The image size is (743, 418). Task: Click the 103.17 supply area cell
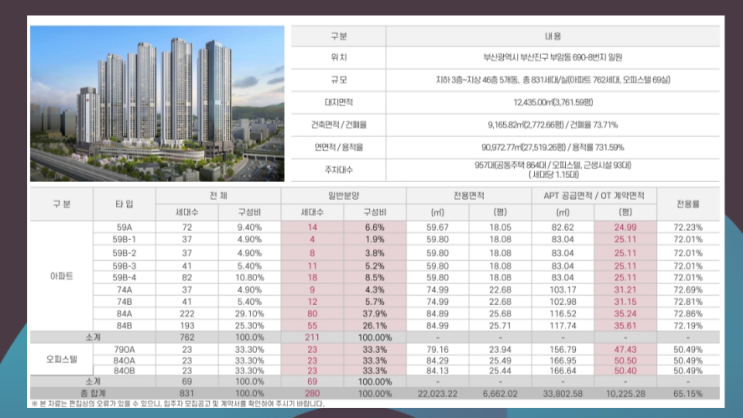point(562,290)
